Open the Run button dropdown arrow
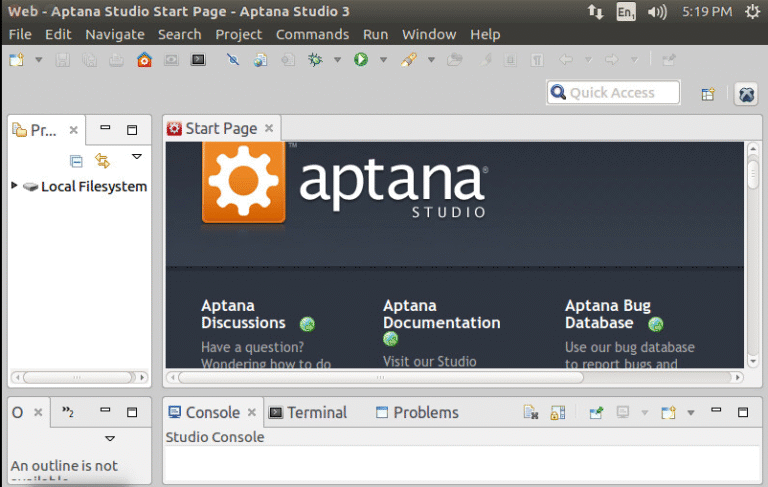Viewport: 768px width, 487px height. click(x=382, y=60)
